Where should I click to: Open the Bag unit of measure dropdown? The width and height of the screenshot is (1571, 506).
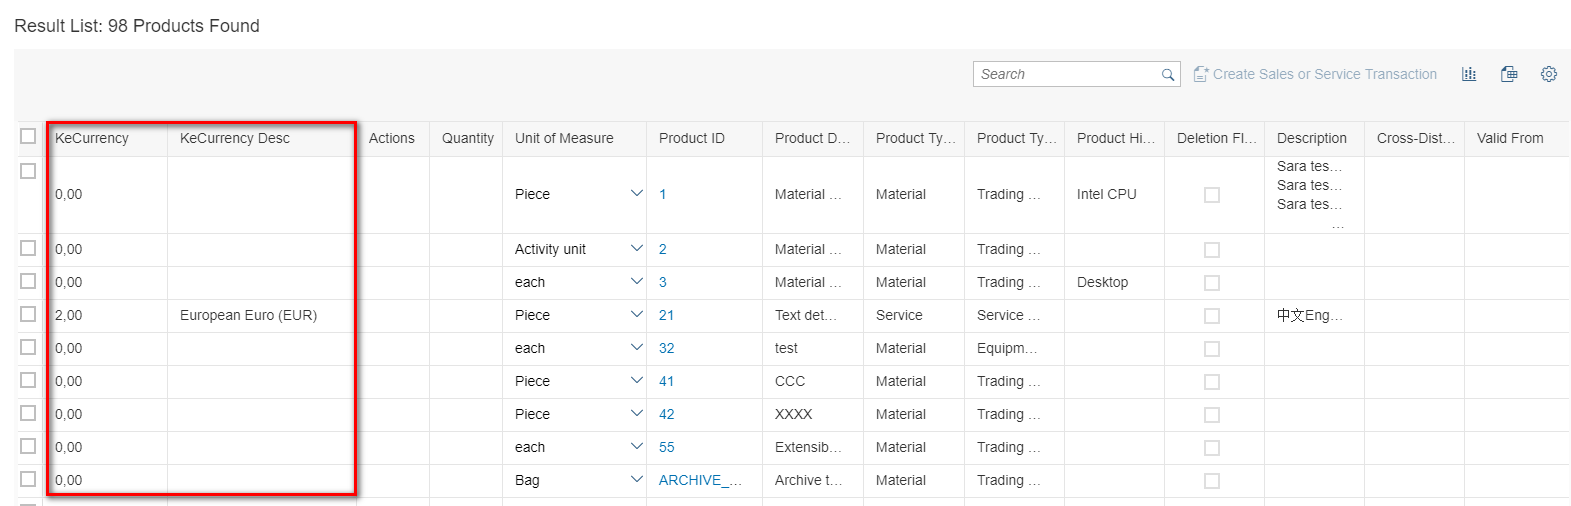(636, 480)
